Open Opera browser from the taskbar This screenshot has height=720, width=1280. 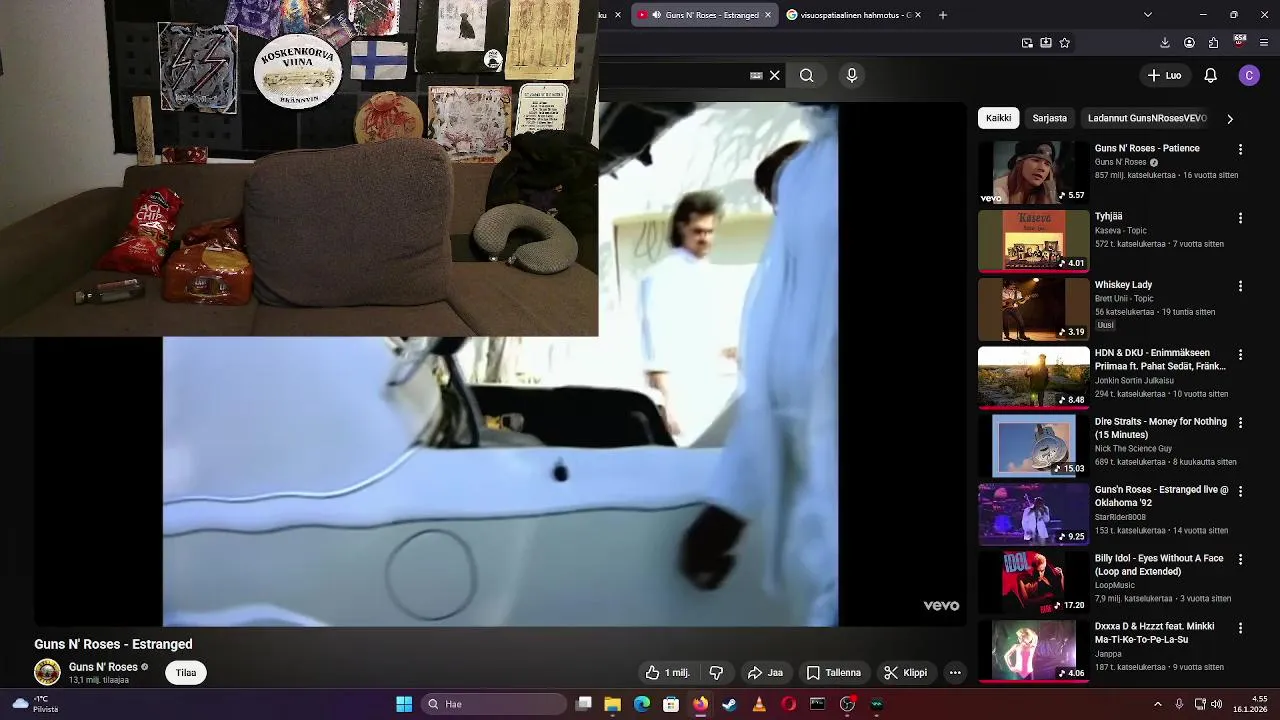(x=789, y=704)
